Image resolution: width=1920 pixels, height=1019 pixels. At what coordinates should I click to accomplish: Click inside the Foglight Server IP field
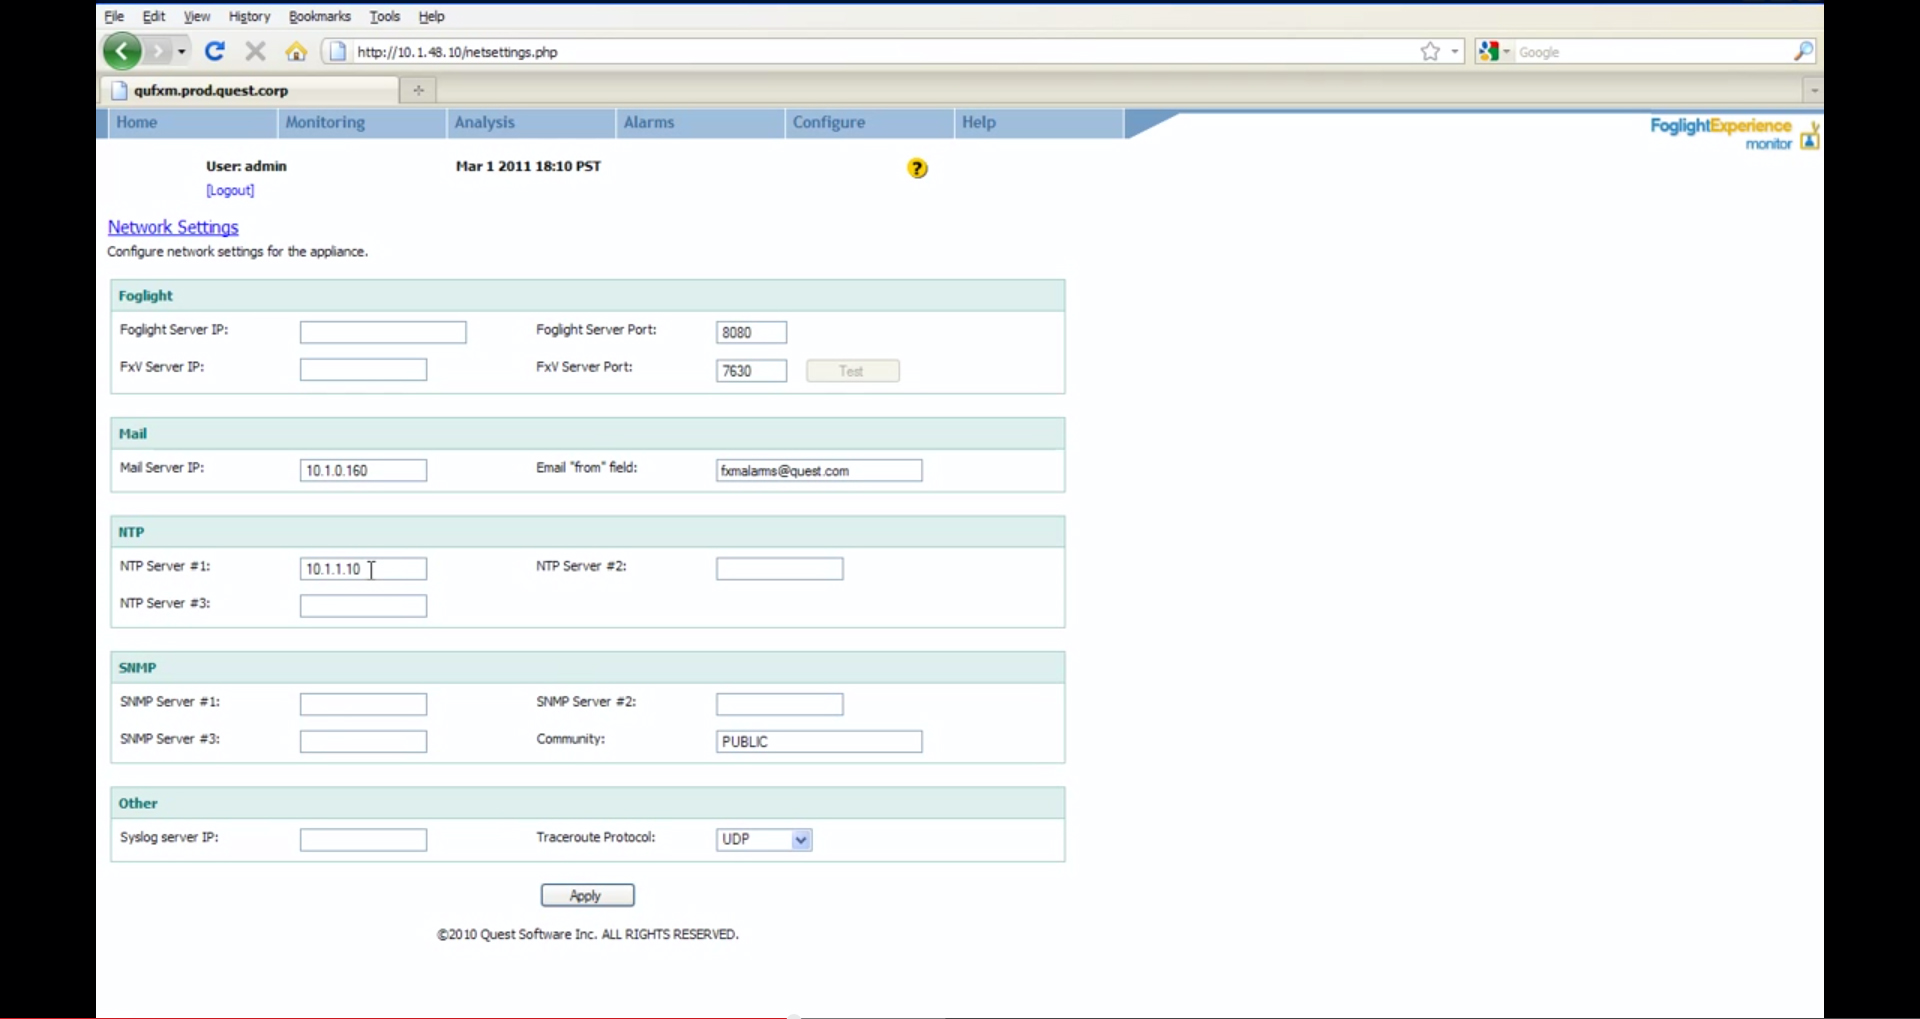(383, 332)
